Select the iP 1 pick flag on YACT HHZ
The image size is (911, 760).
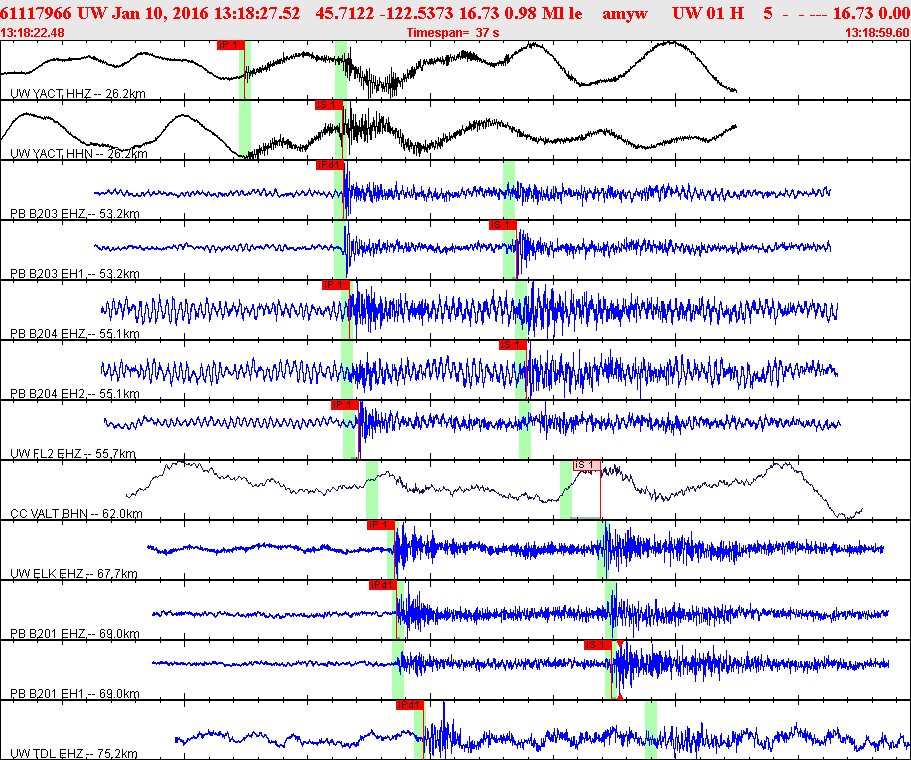tap(230, 45)
